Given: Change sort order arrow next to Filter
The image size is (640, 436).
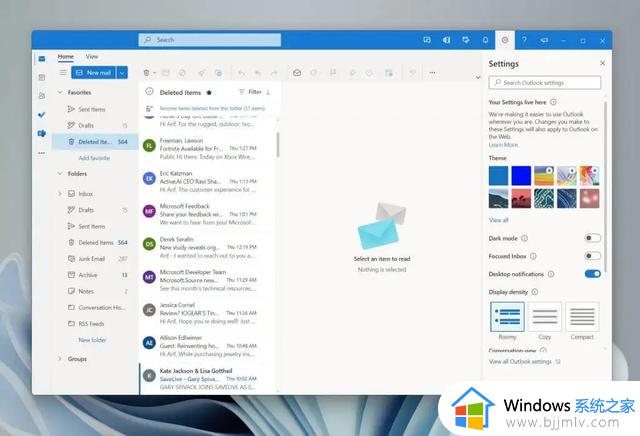Looking at the screenshot, I should [x=268, y=92].
